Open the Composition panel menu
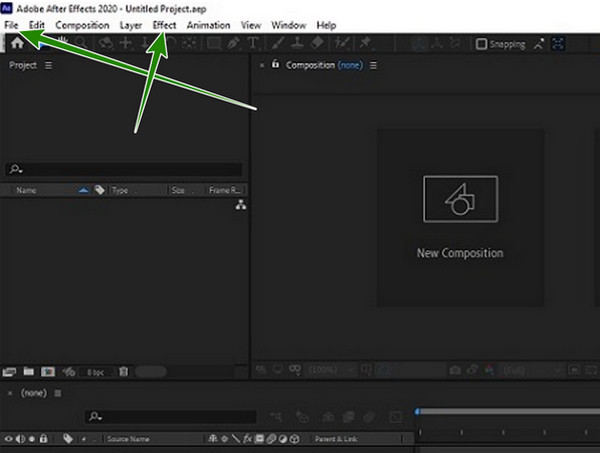 (373, 65)
